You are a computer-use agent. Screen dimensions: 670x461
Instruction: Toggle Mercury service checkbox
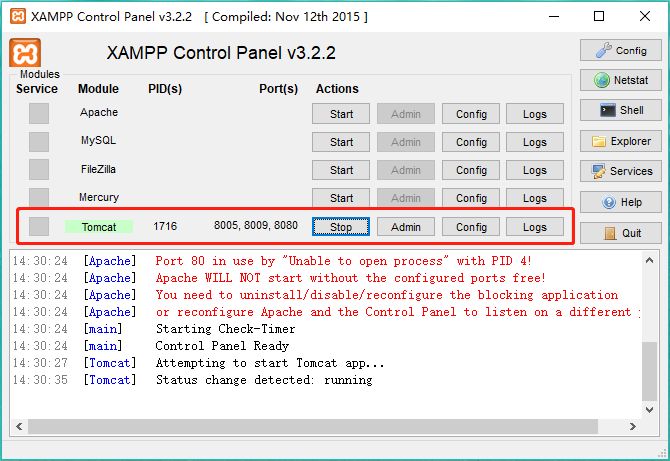point(39,197)
